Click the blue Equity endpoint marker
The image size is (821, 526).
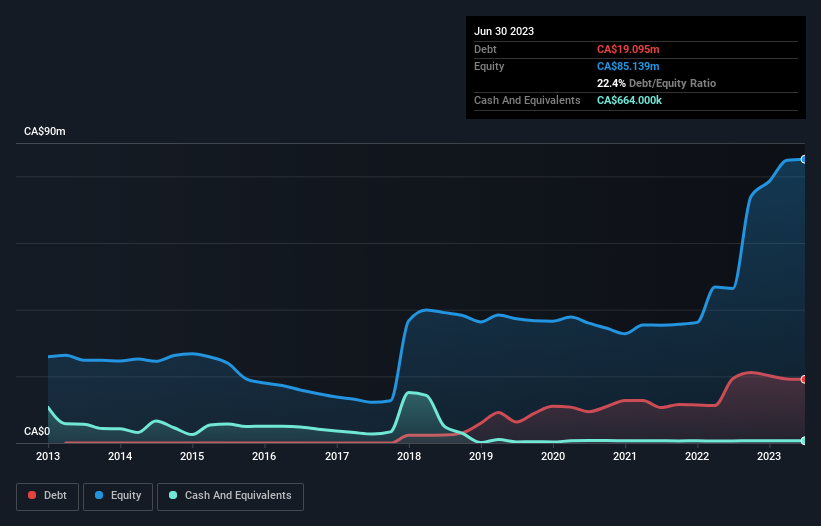pyautogui.click(x=804, y=160)
